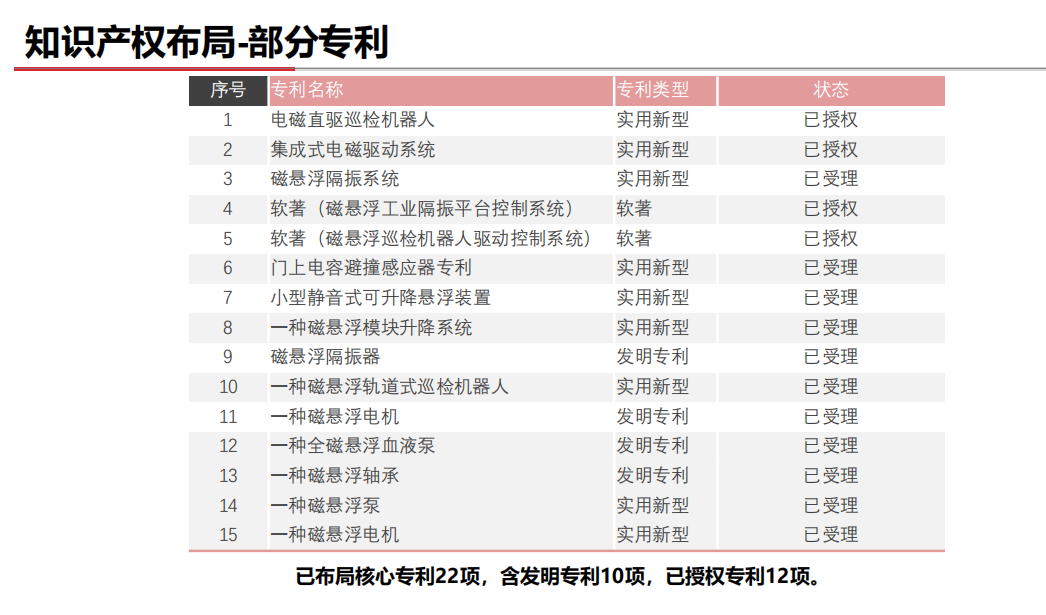Select the 状态 column header

coord(831,90)
